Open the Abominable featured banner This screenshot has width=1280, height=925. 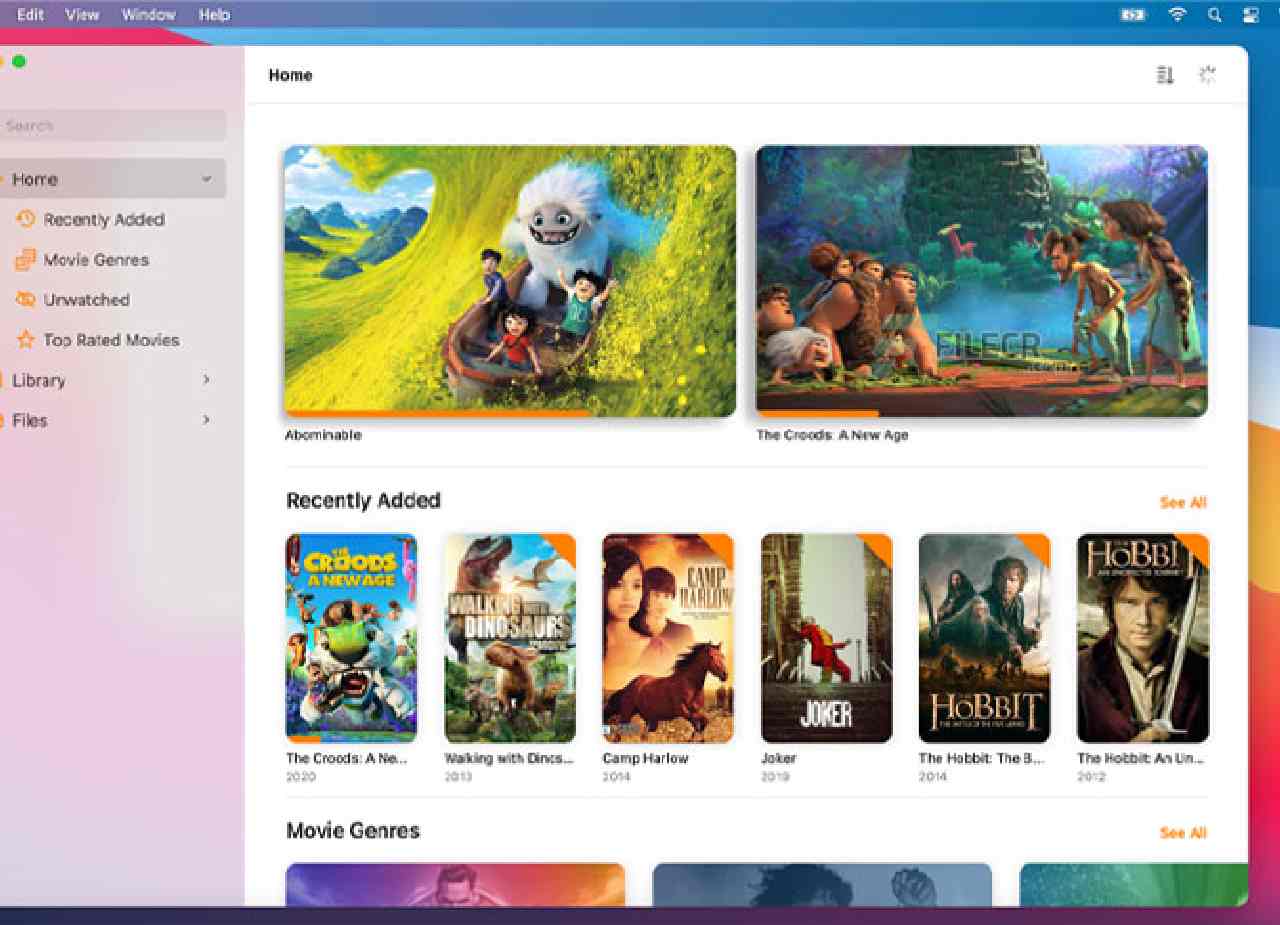510,280
